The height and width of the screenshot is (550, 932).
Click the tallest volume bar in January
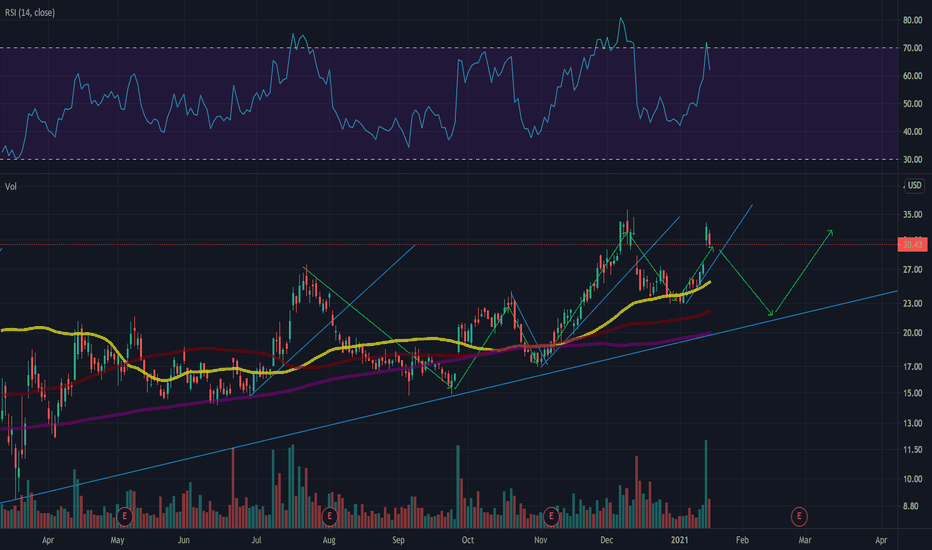706,484
